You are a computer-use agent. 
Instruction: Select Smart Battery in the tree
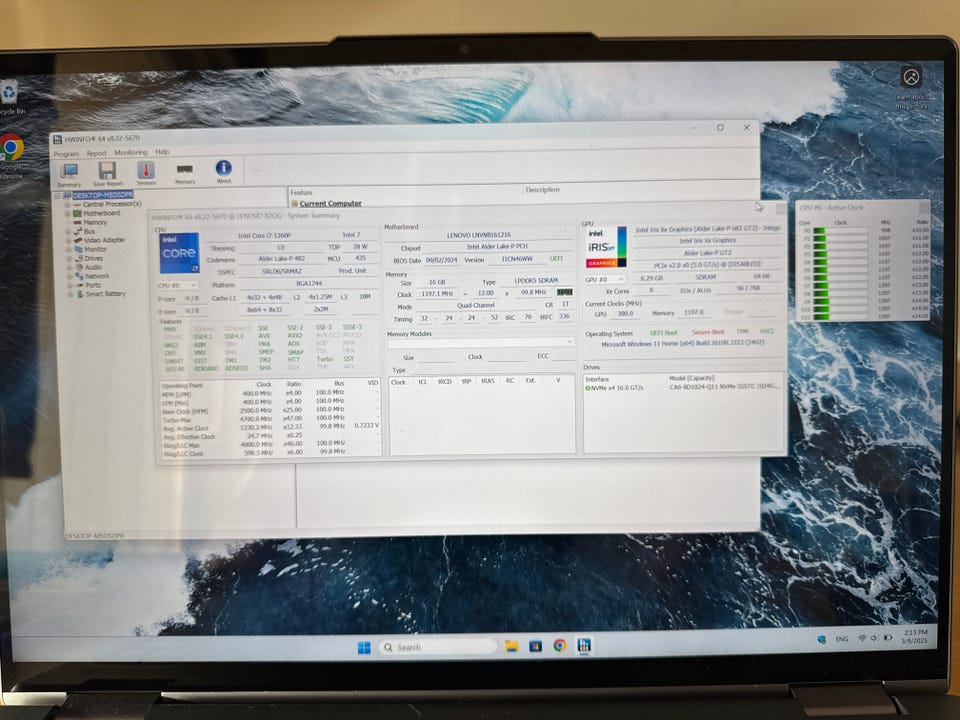106,294
